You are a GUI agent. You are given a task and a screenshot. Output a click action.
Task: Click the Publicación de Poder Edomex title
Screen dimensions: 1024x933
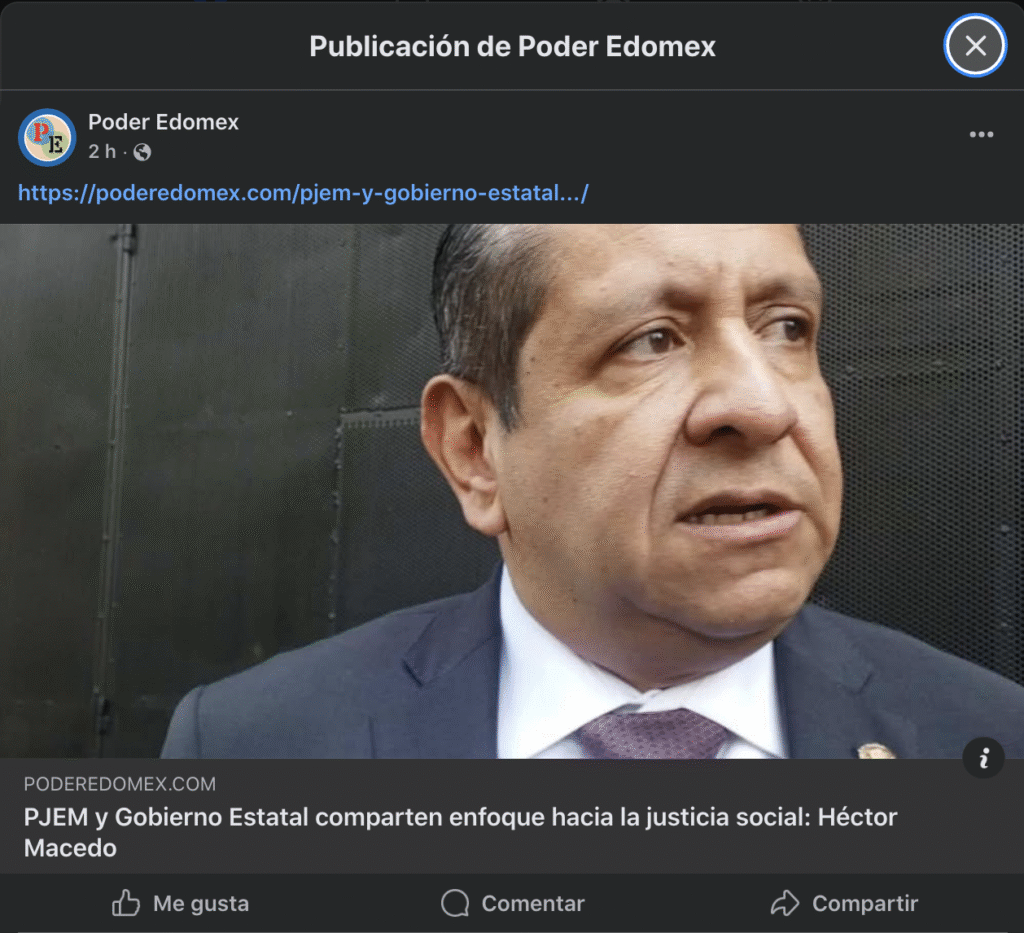[x=512, y=46]
